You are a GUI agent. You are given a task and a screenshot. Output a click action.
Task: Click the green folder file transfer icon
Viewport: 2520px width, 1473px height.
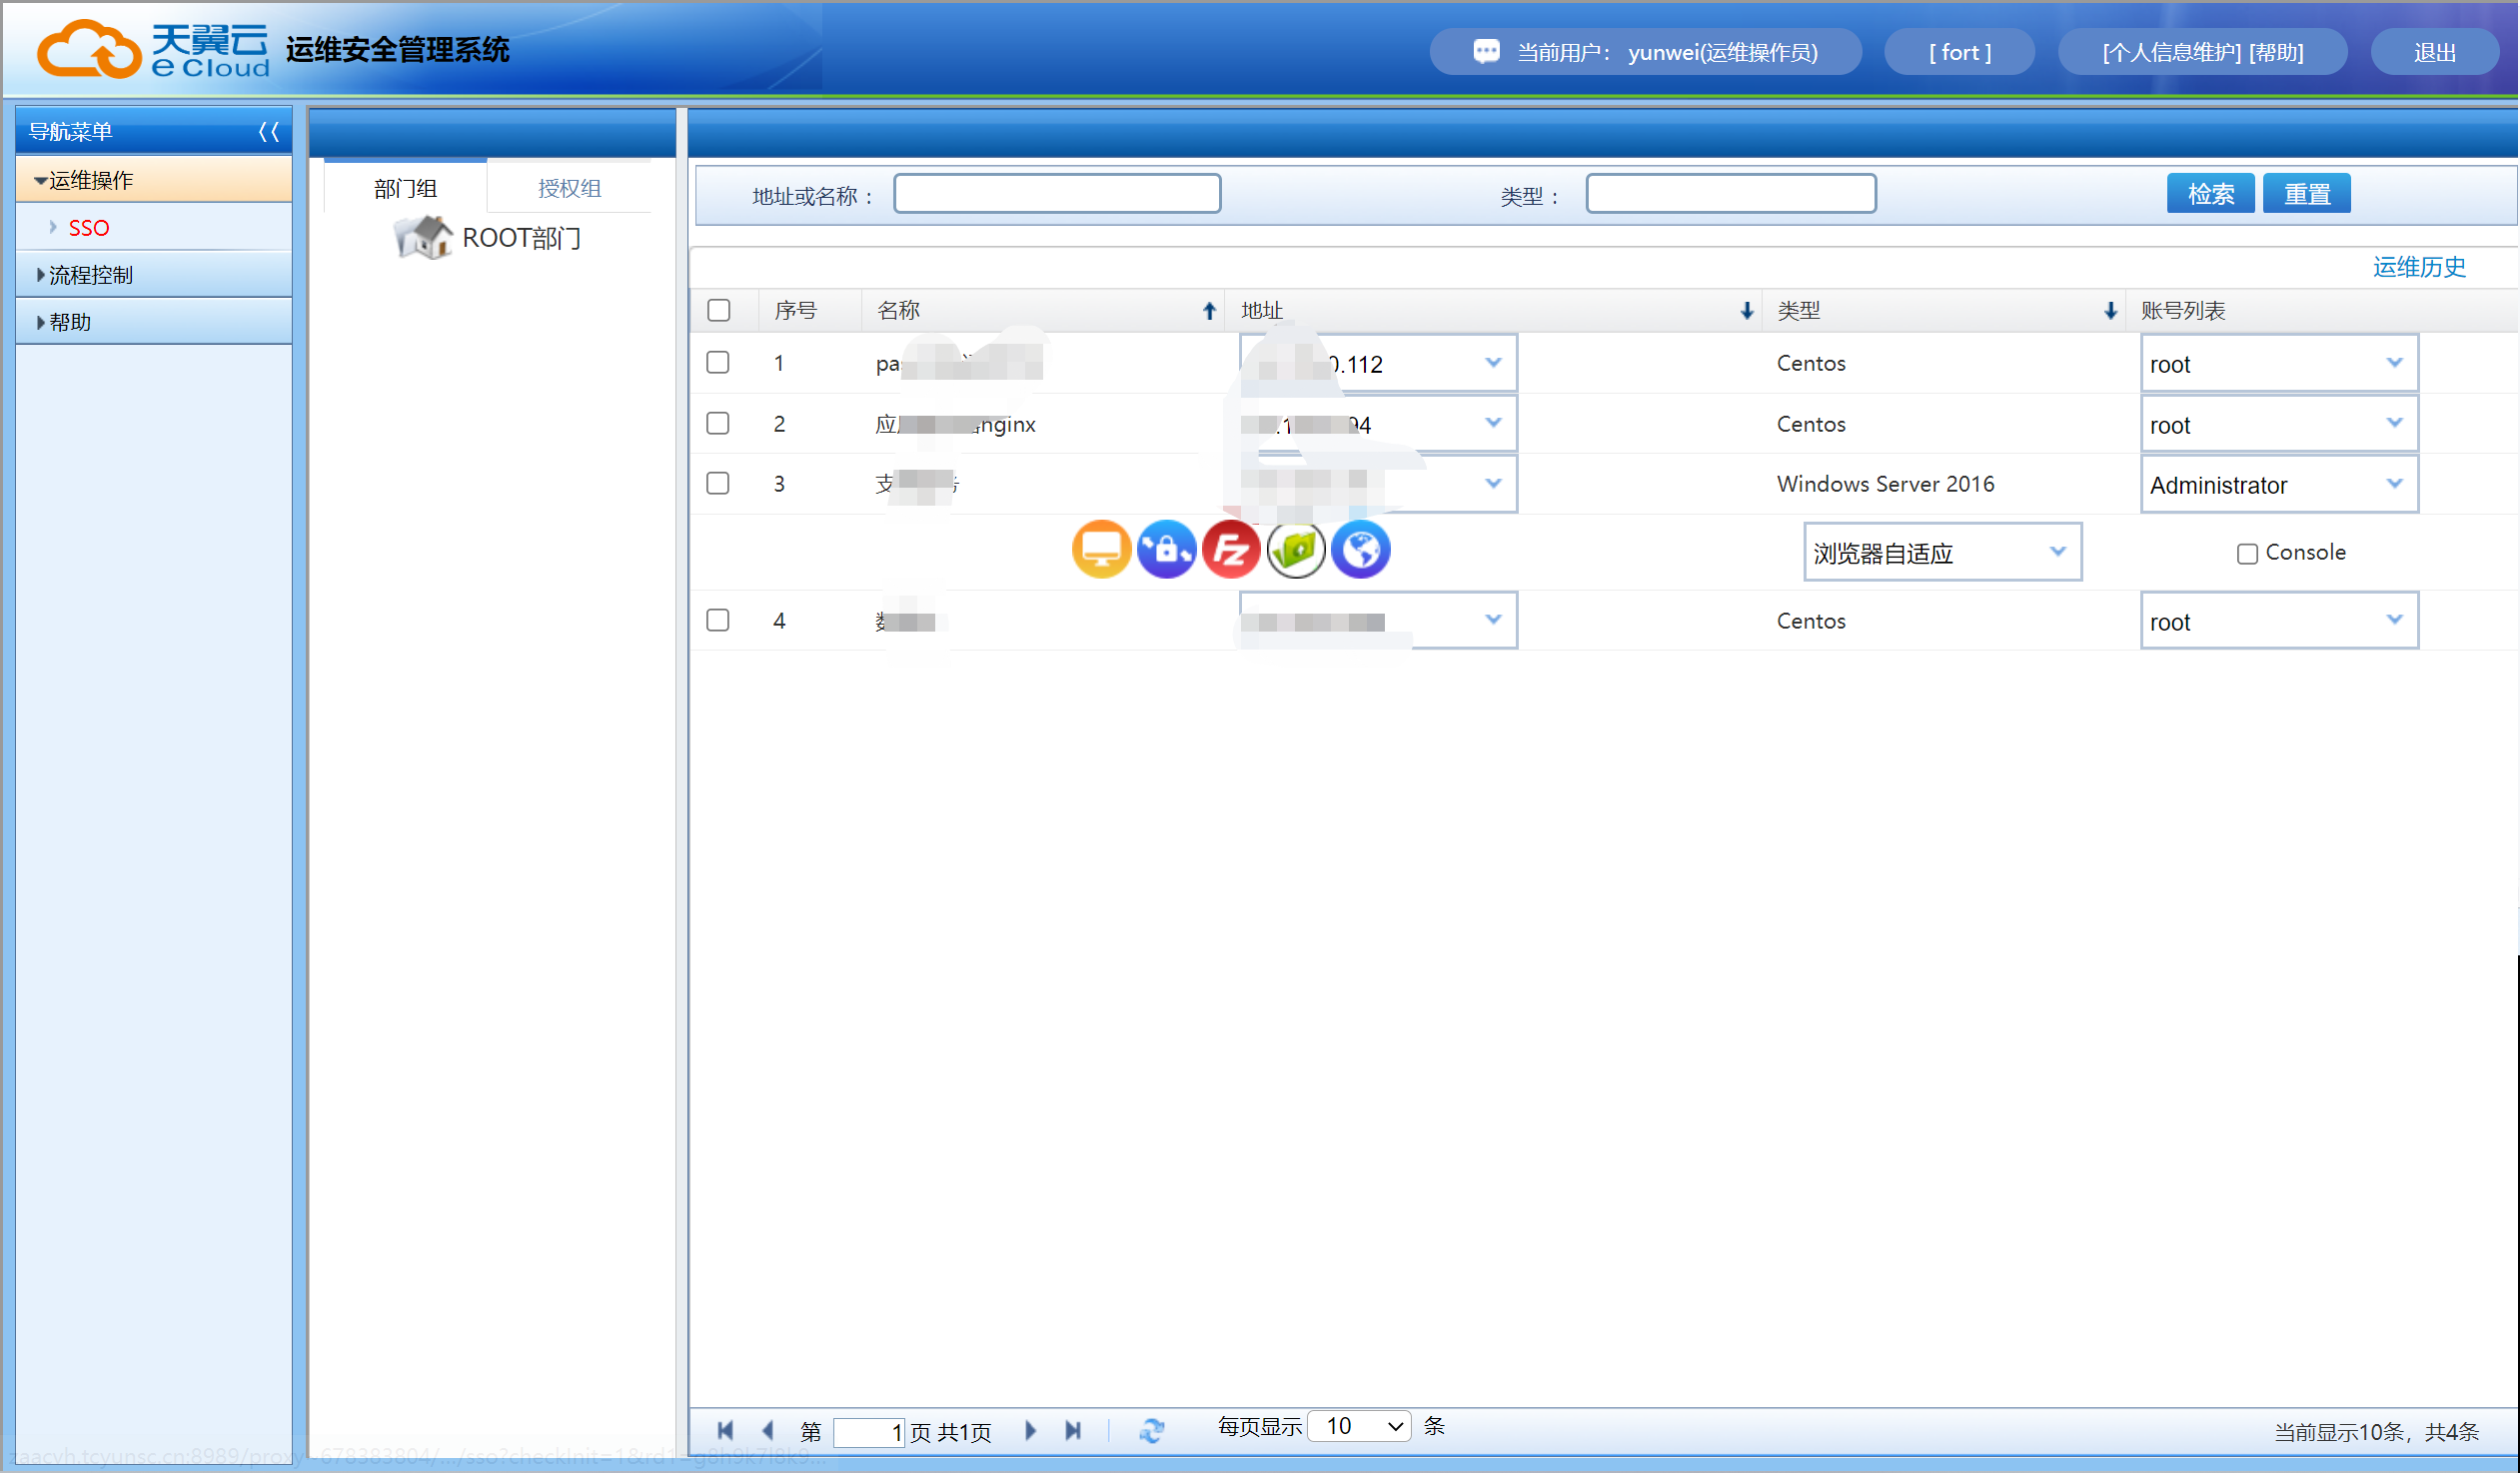coord(1296,549)
